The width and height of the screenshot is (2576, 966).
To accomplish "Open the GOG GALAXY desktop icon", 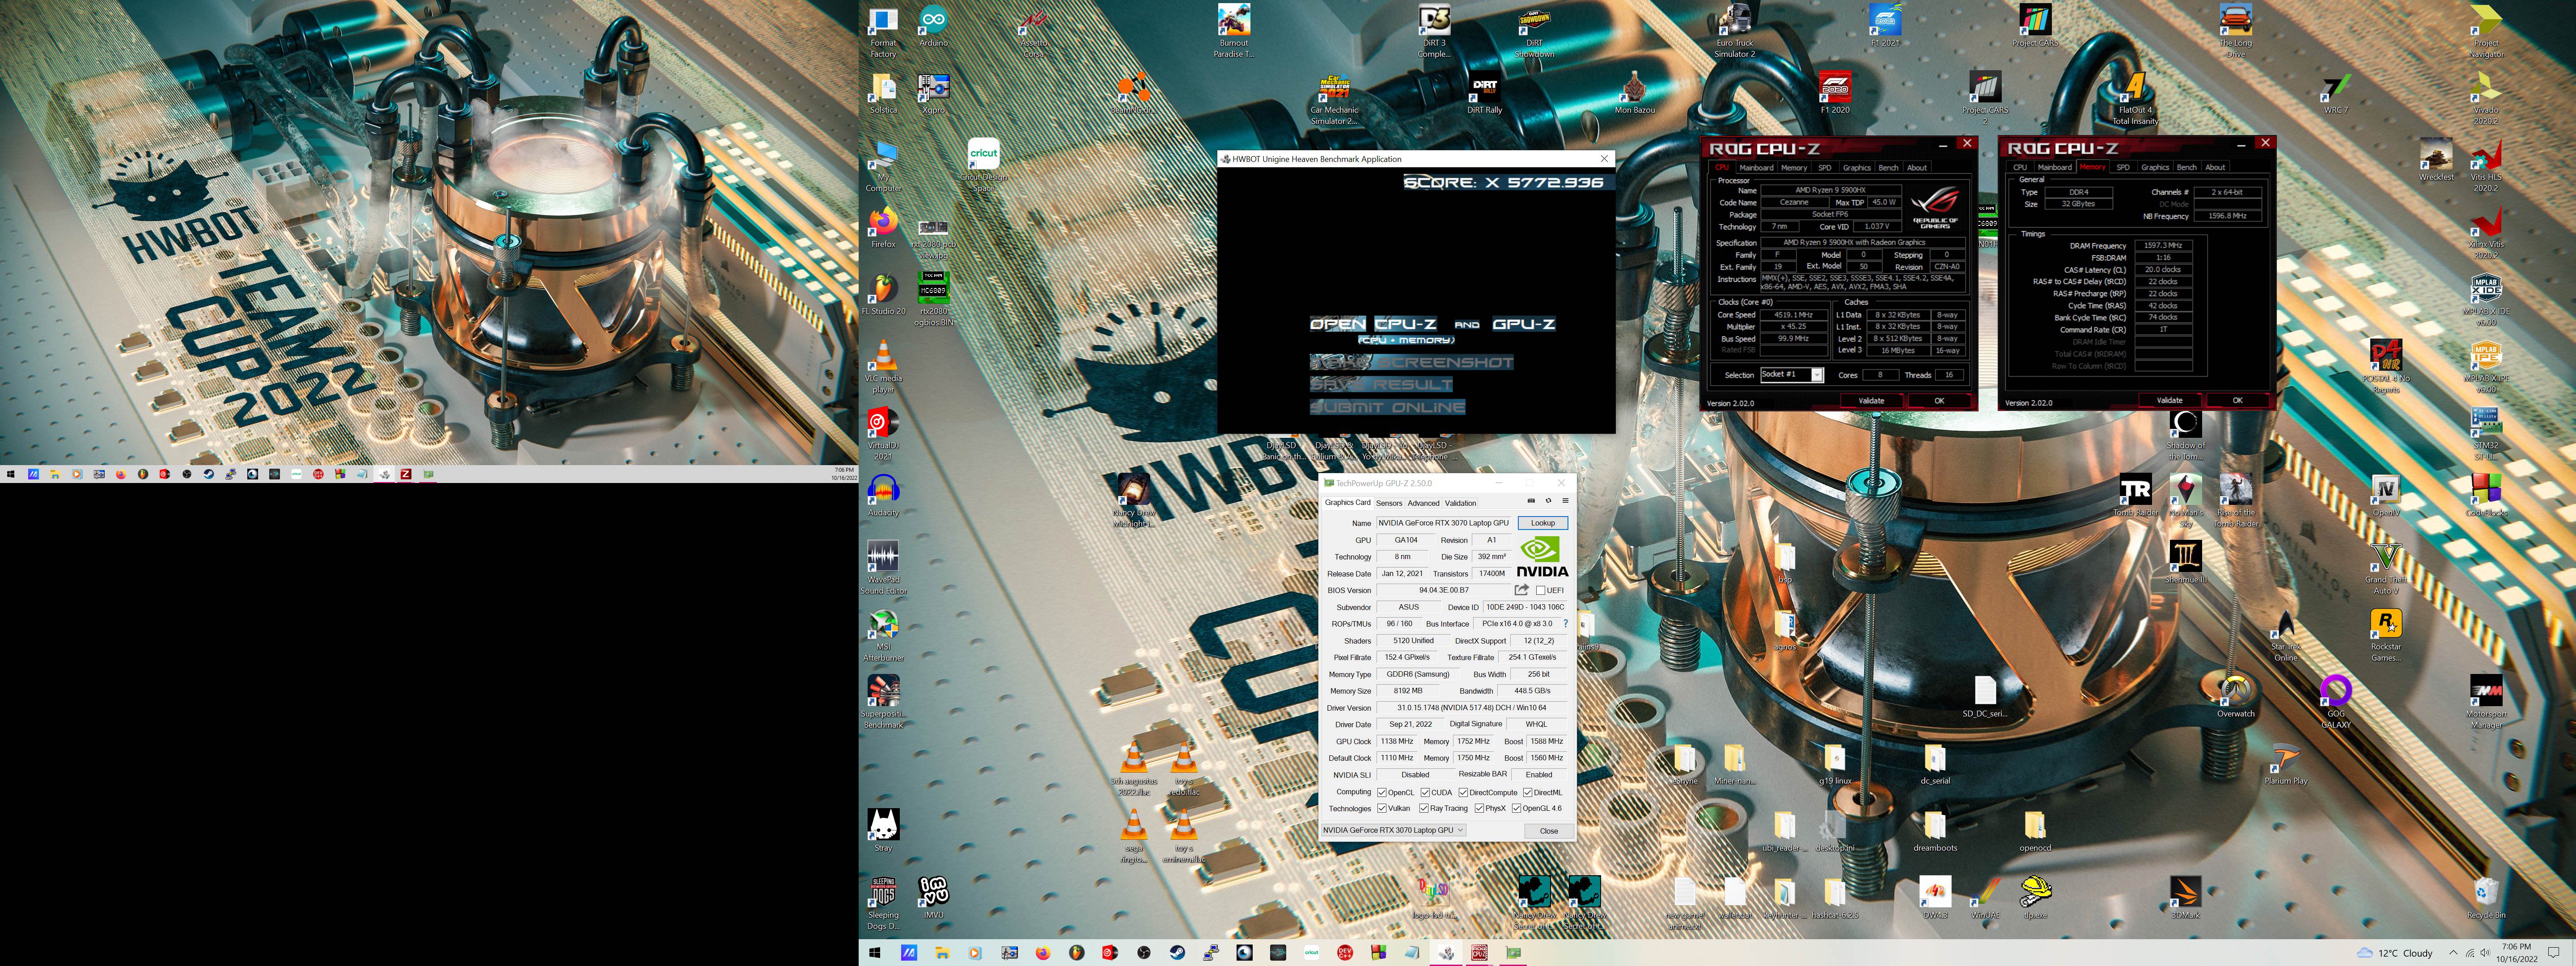I will pos(2336,703).
